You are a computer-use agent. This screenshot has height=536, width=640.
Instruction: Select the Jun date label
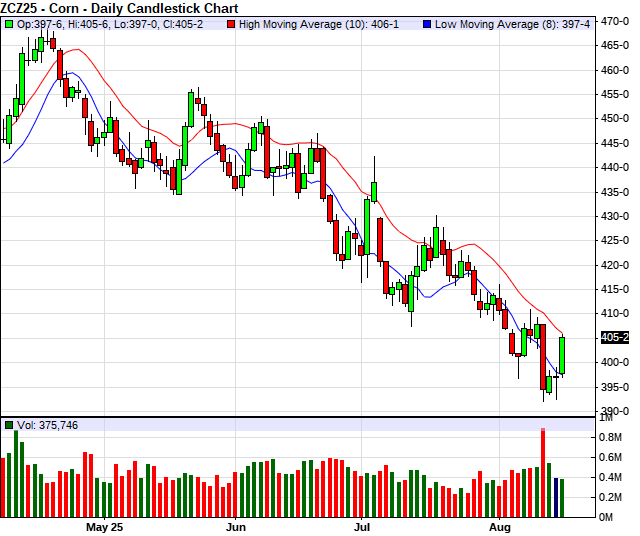click(x=236, y=525)
